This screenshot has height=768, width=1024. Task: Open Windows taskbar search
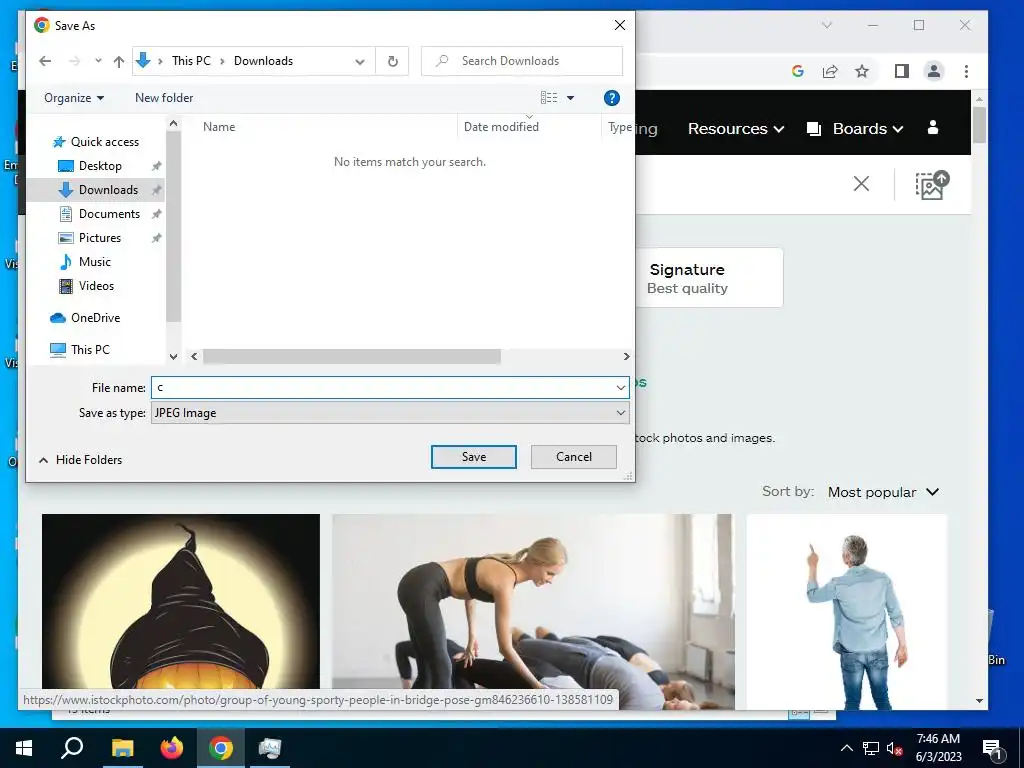pyautogui.click(x=72, y=748)
